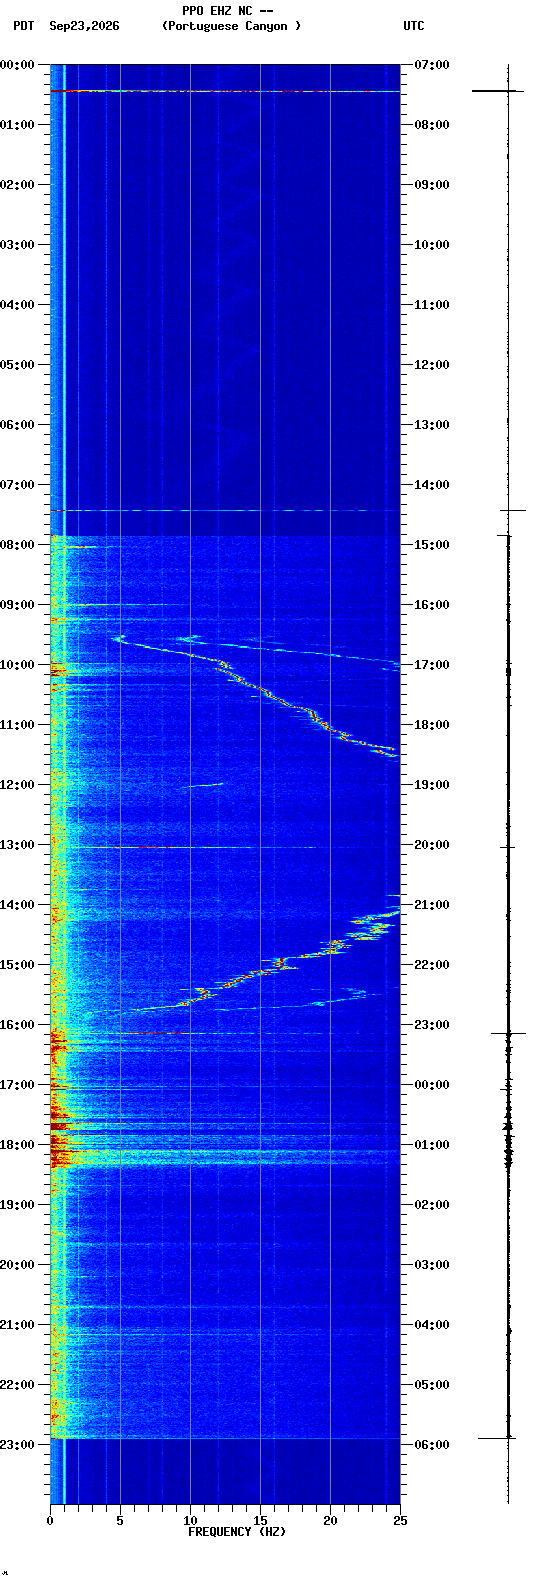This screenshot has height=1584, width=552.
Task: Select the 07:00 label on the PDT axis
Action: coord(18,485)
